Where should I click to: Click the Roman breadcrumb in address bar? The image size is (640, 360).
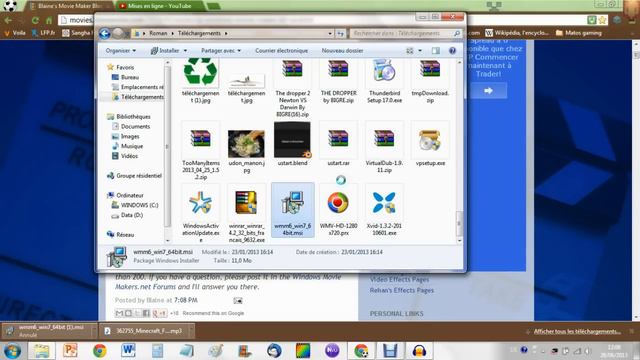tap(158, 33)
